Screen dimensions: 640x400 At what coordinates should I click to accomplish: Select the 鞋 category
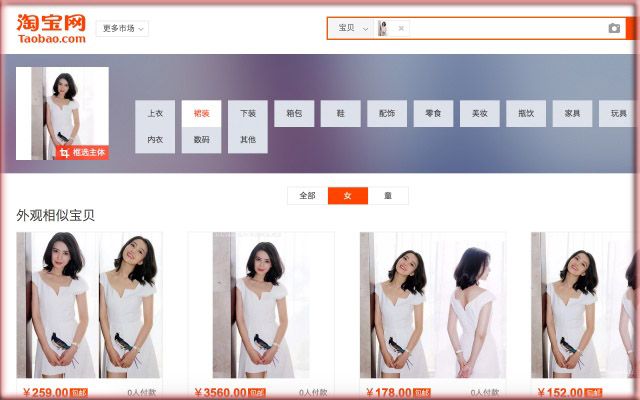pyautogui.click(x=340, y=113)
